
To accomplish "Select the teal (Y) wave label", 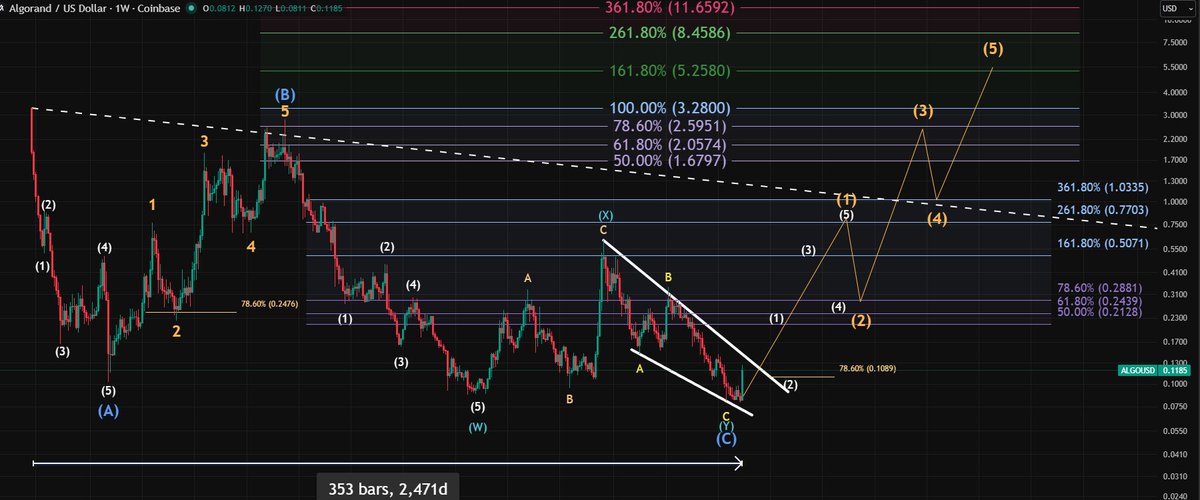I will (727, 427).
